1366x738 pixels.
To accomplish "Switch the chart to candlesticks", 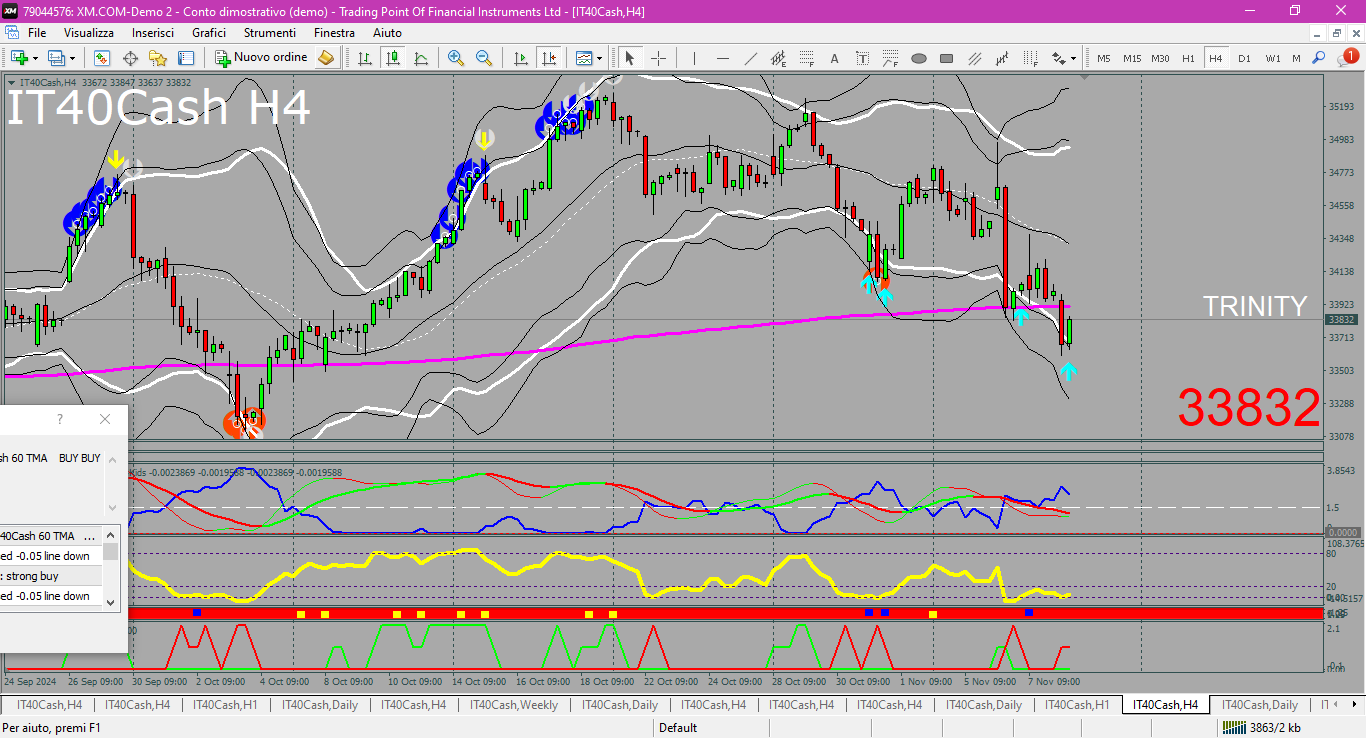I will (393, 58).
